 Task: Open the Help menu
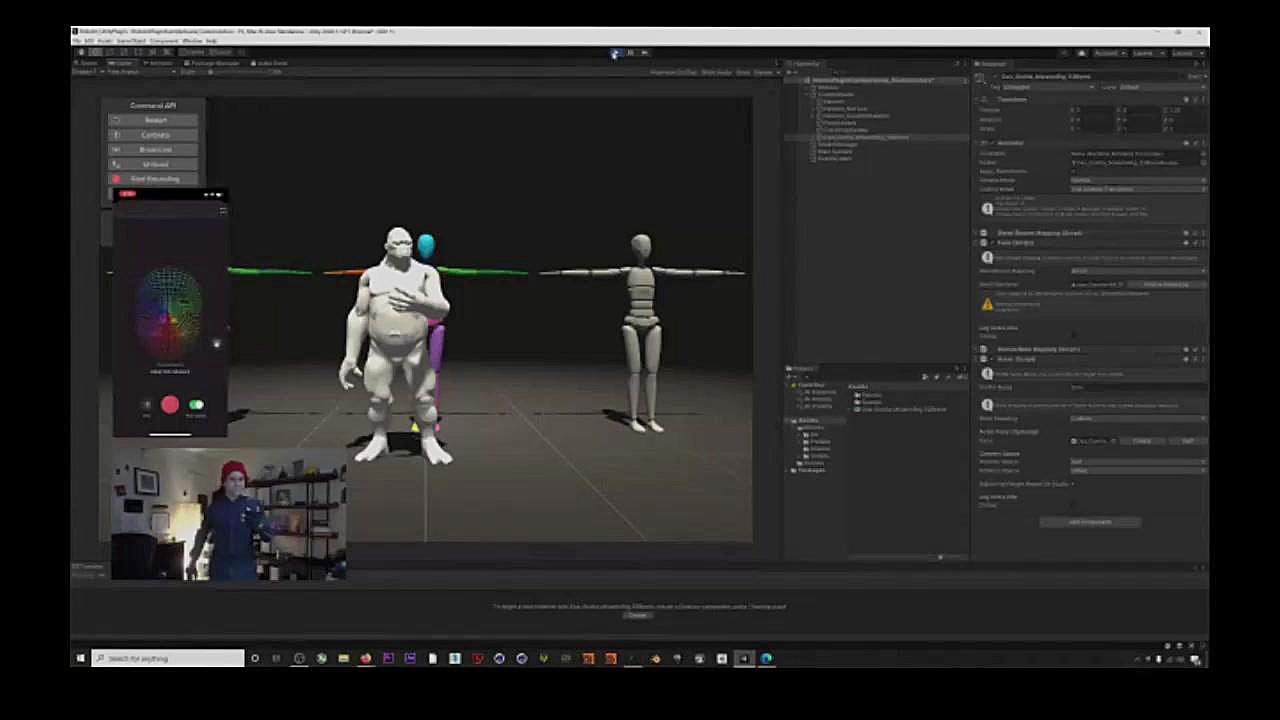pos(211,41)
